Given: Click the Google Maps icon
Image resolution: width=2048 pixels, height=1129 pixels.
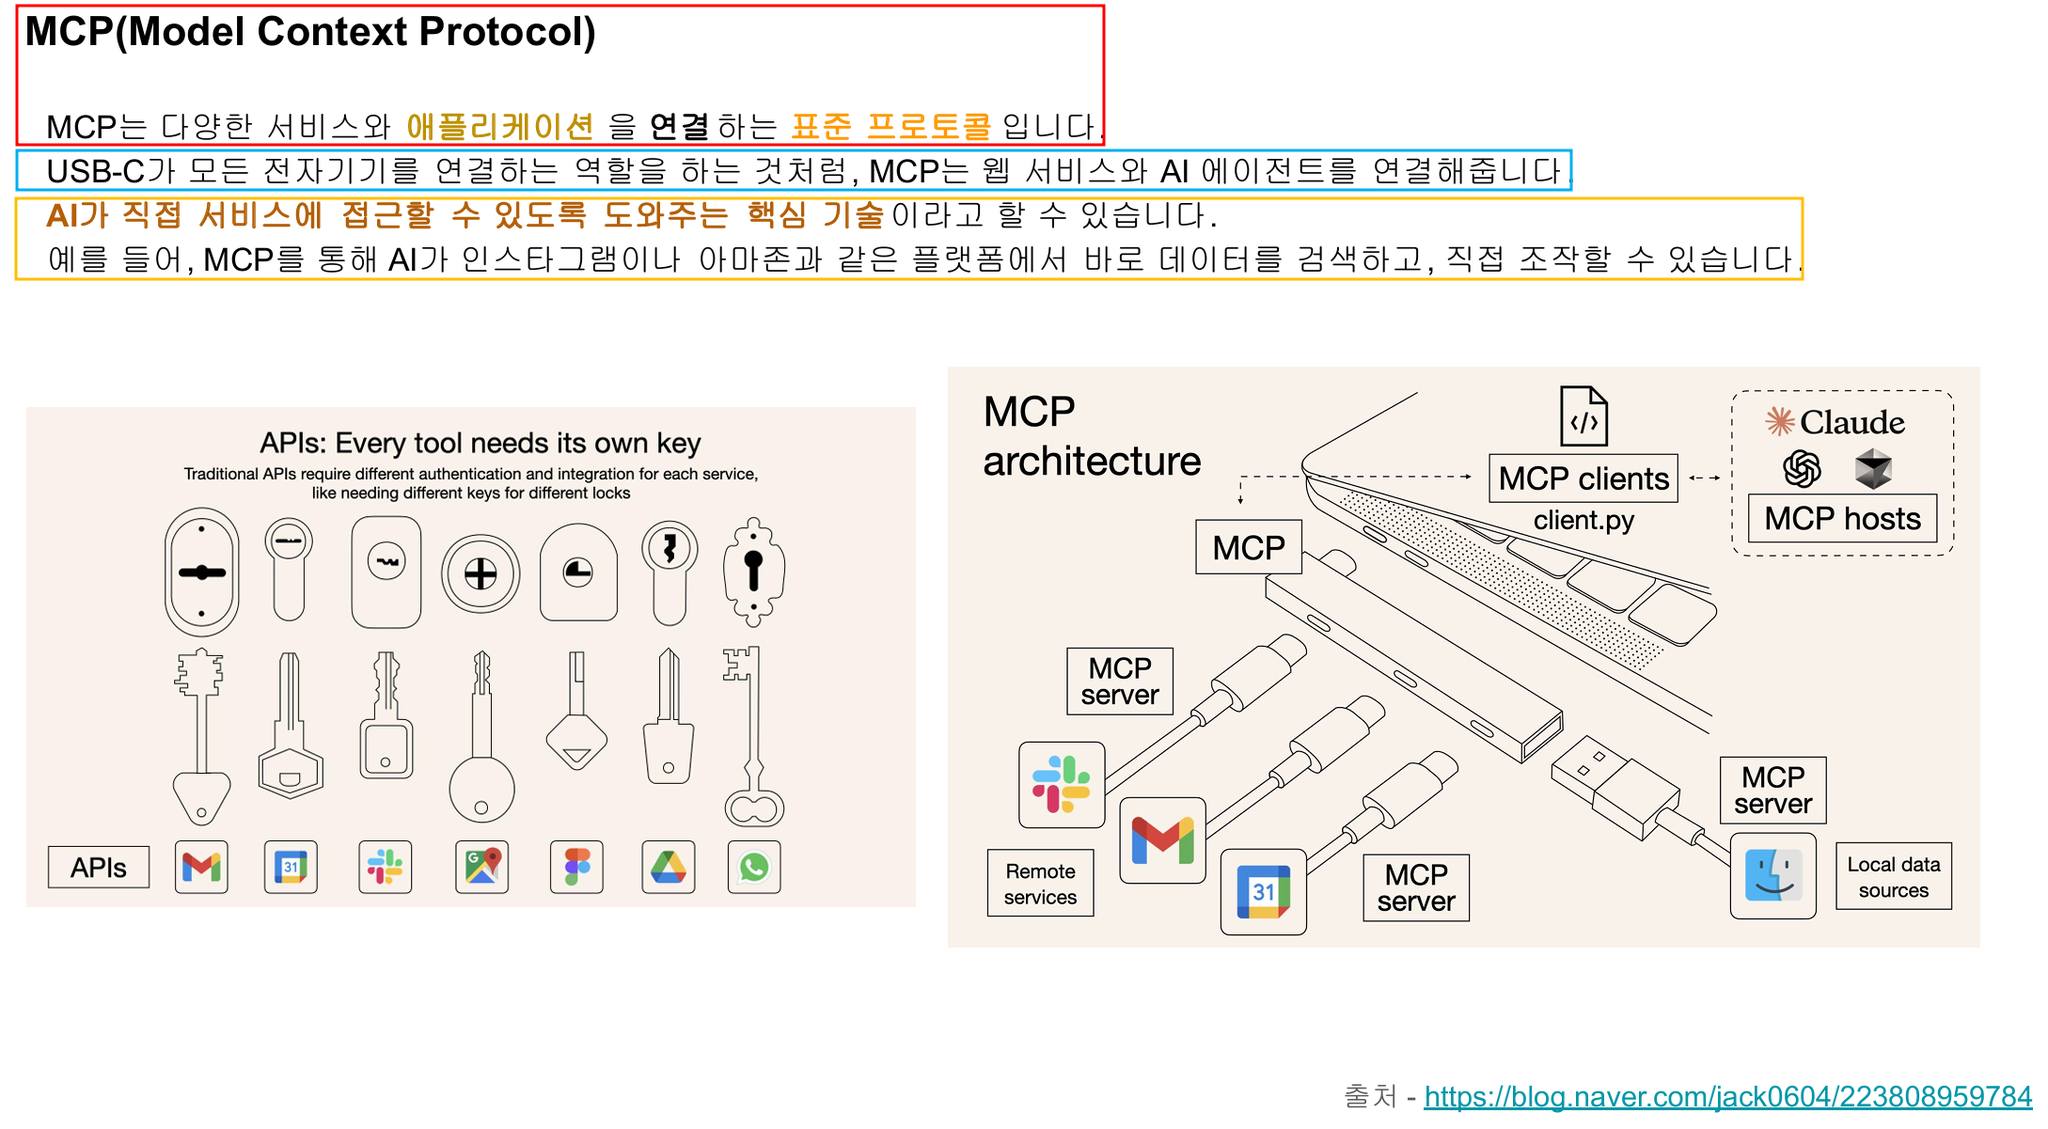Looking at the screenshot, I should pos(481,867).
